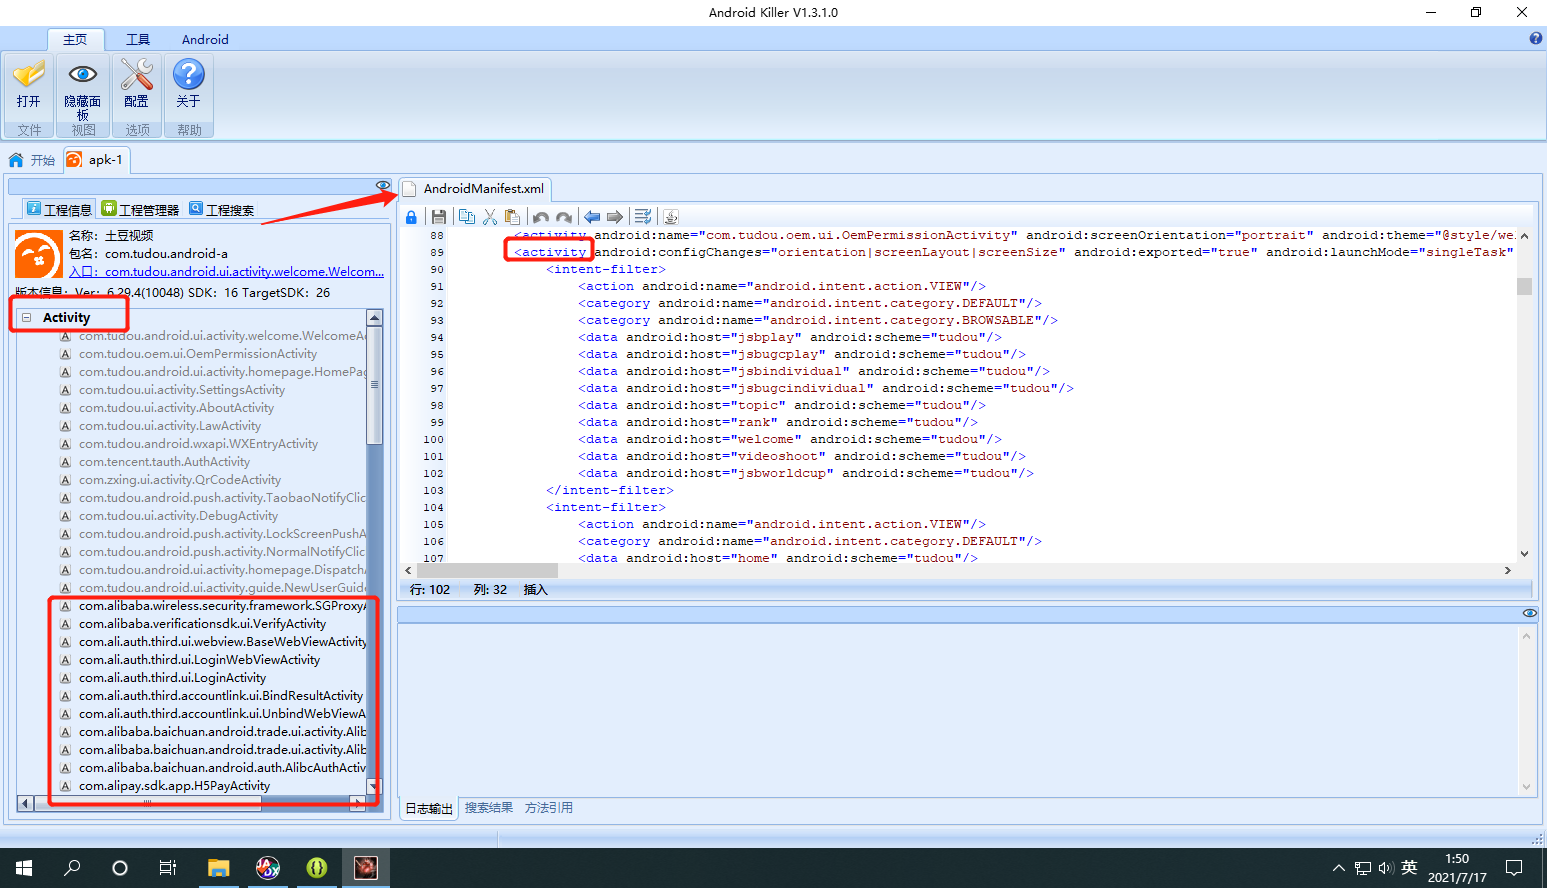Open the Windows Start menu
This screenshot has width=1547, height=888.
[24, 868]
